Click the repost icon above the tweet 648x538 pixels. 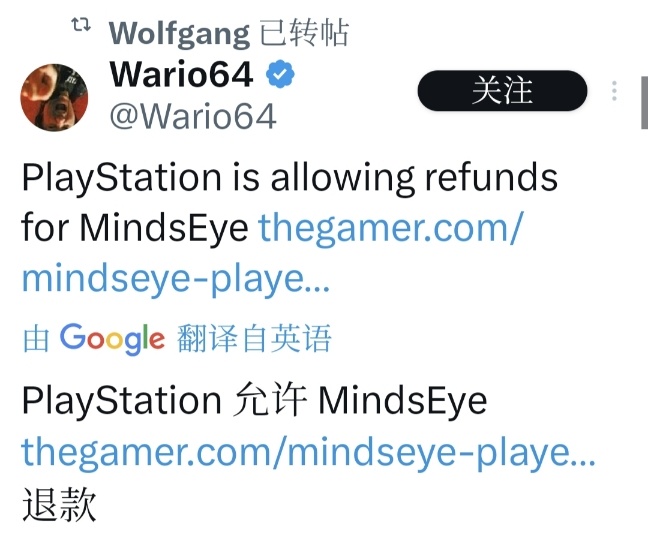(81, 25)
